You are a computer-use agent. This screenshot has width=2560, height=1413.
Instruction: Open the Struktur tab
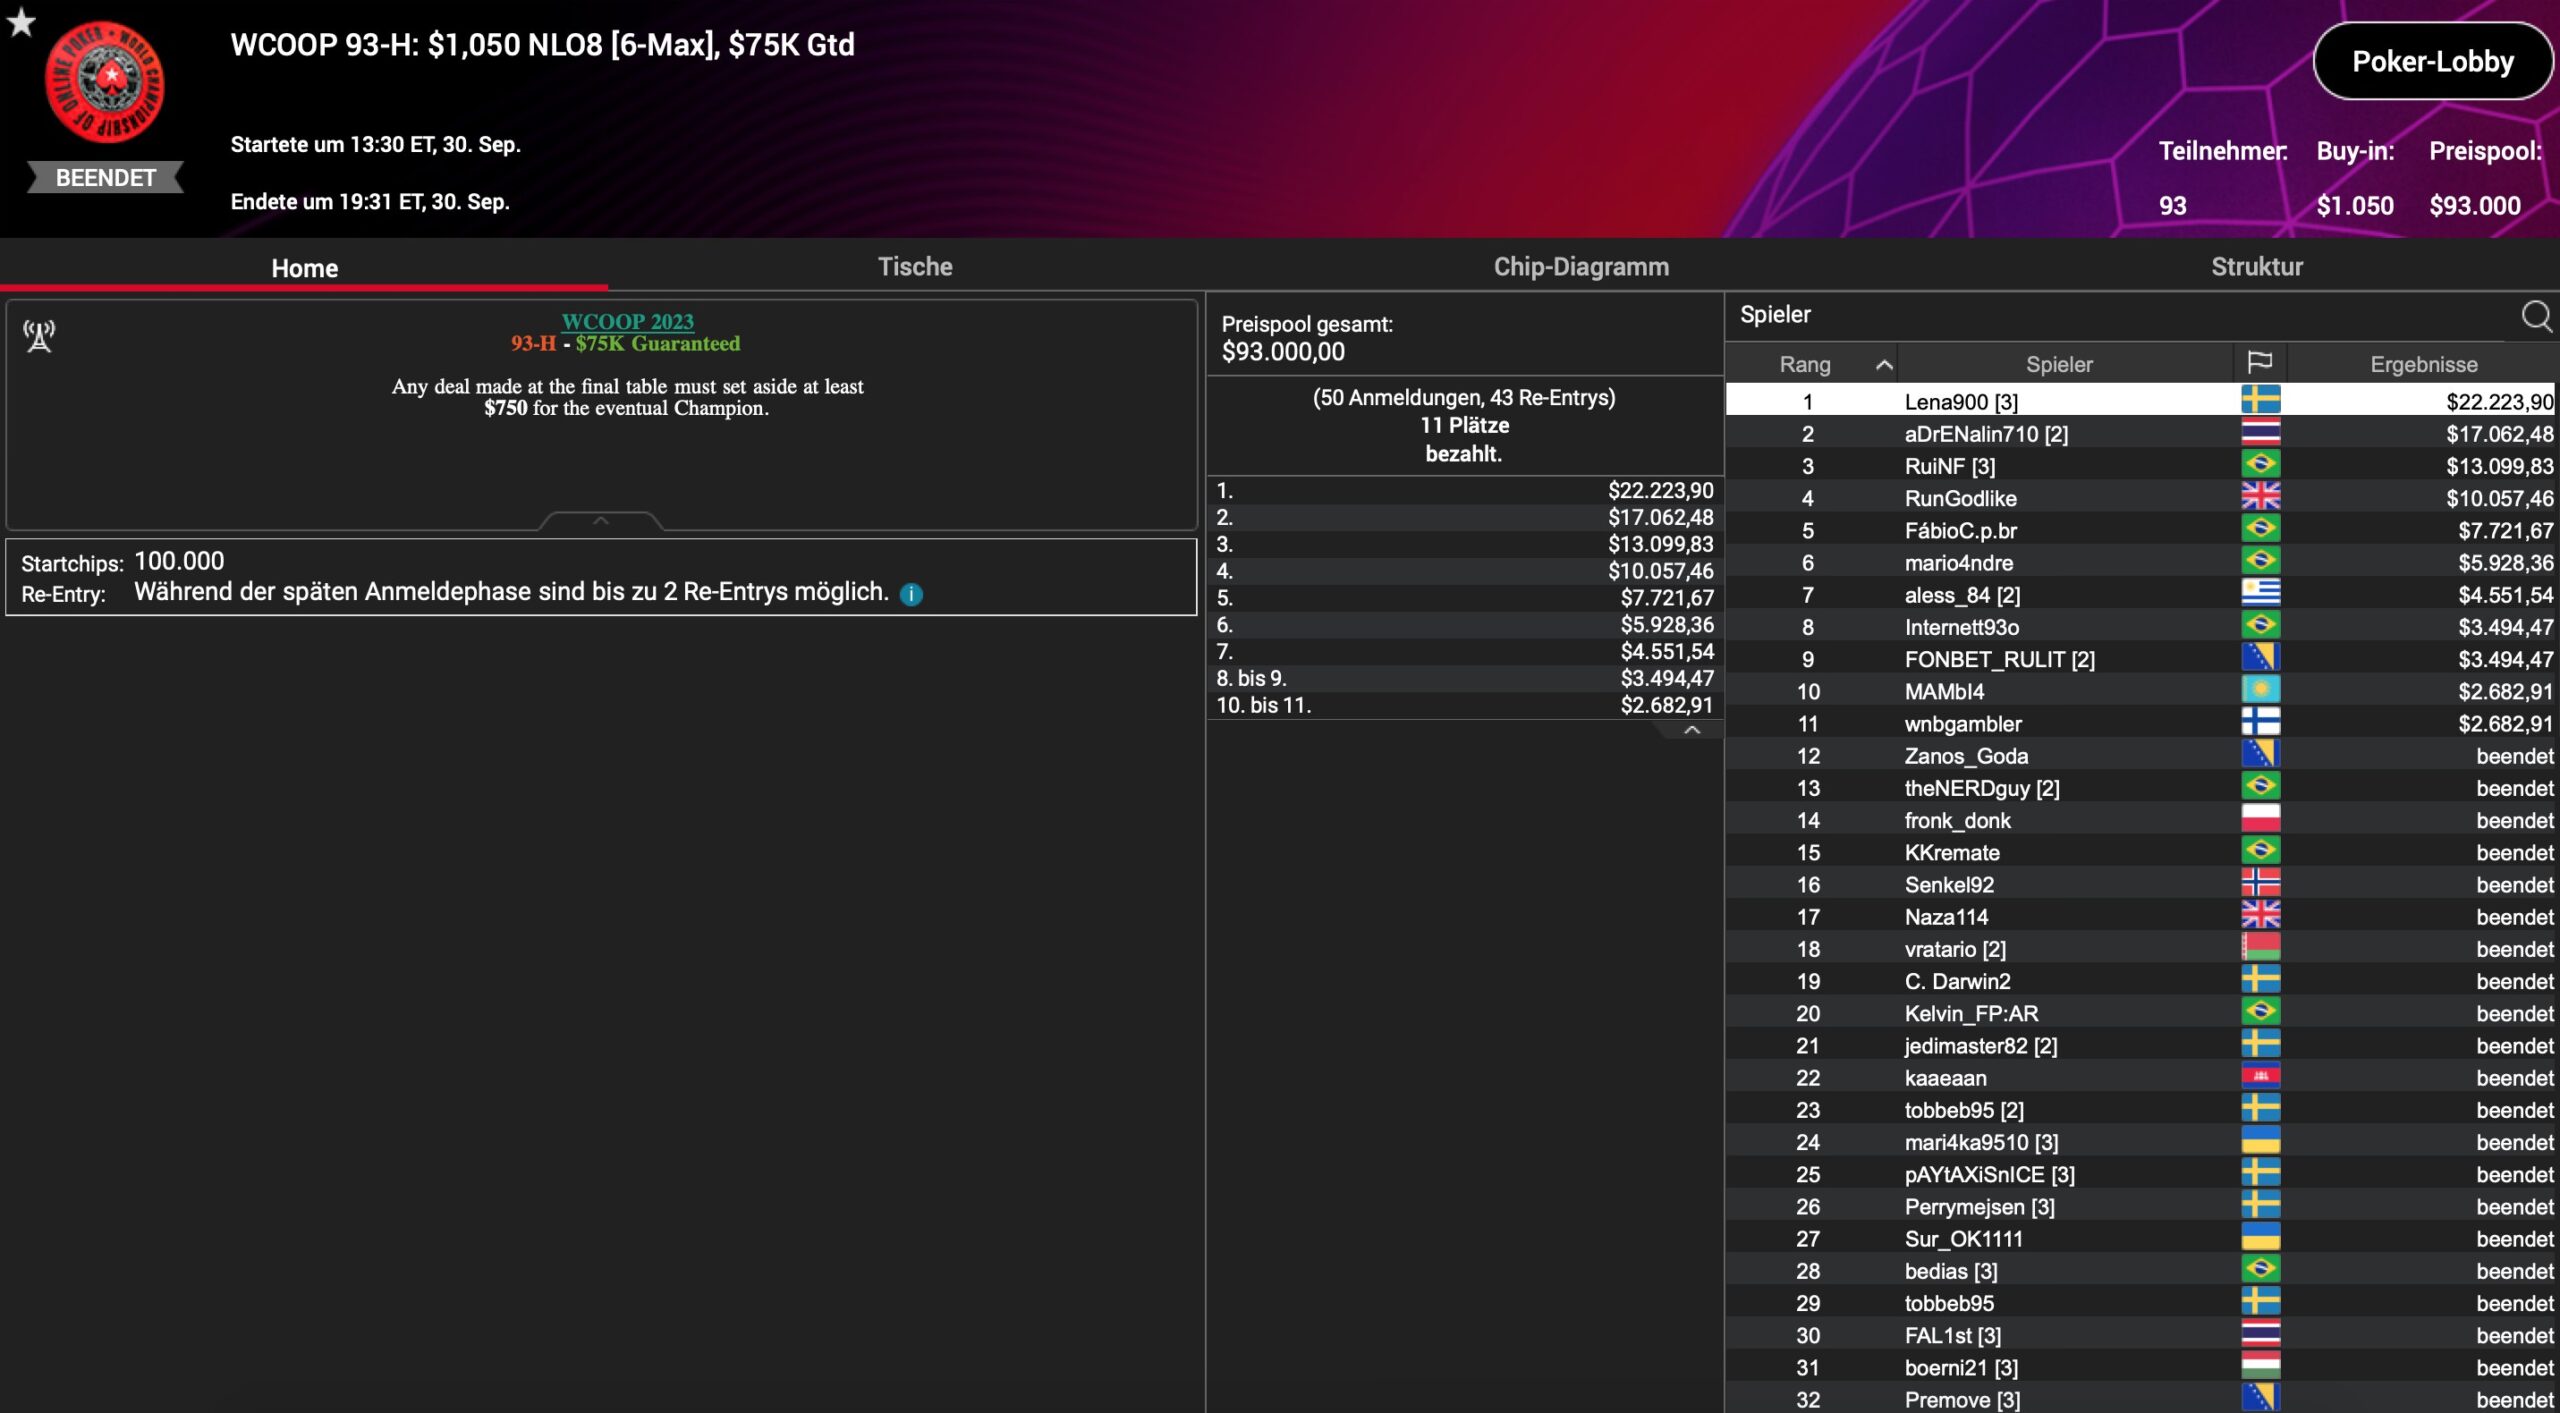[x=2256, y=266]
